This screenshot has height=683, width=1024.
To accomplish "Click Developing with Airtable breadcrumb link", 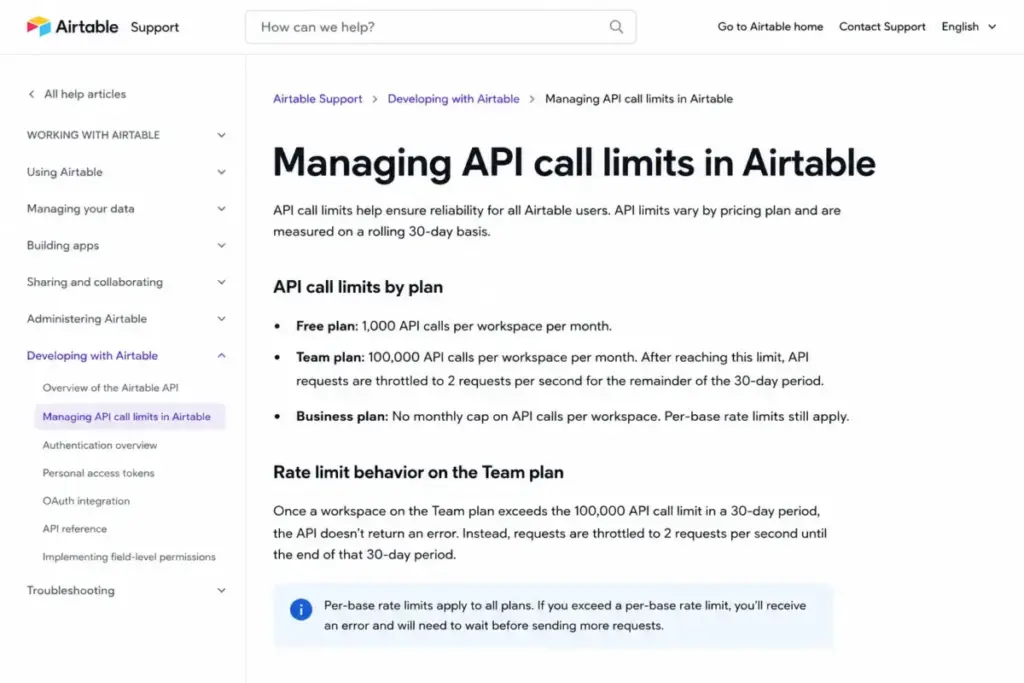I will (453, 99).
